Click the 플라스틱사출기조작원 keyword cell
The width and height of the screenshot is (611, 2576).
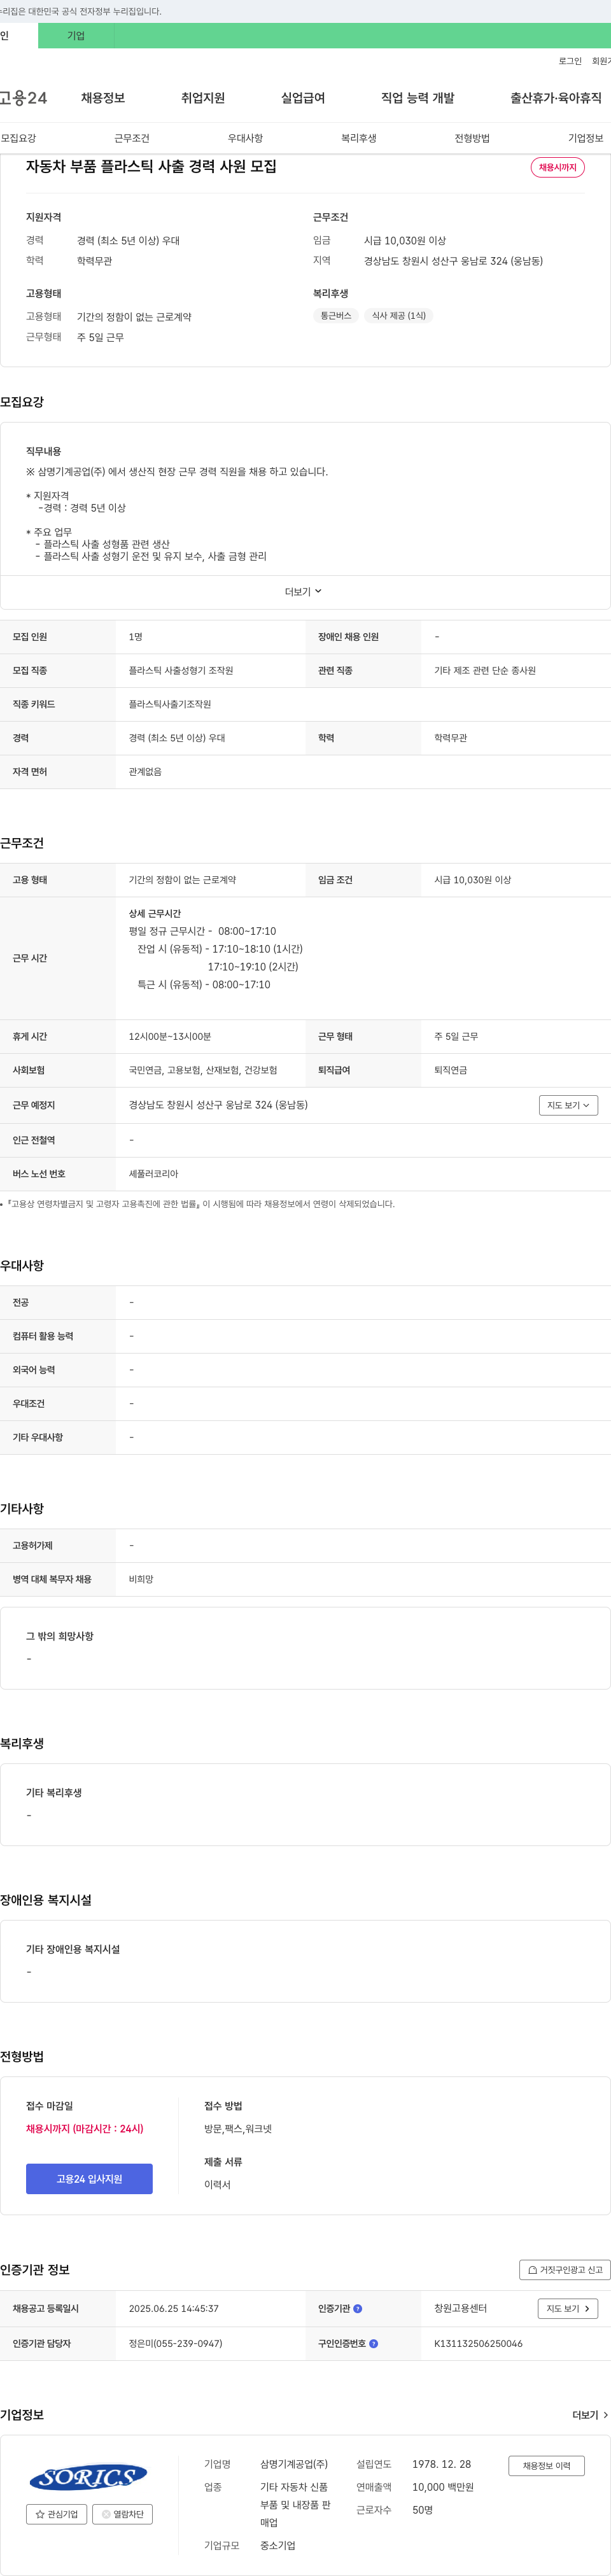pyautogui.click(x=170, y=705)
